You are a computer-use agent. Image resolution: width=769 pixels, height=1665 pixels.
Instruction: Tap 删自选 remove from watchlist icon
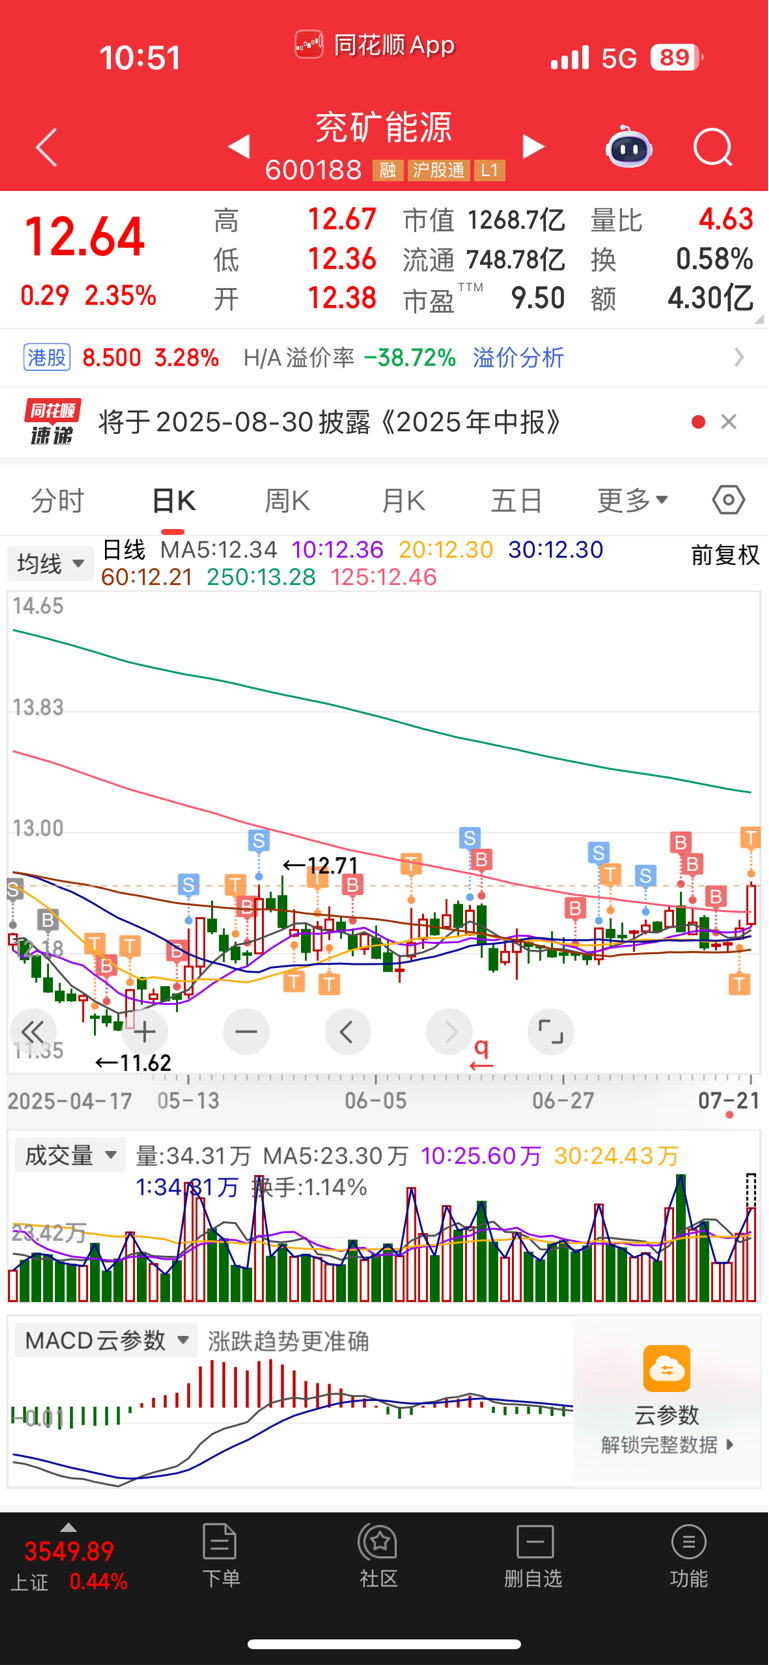[535, 1541]
